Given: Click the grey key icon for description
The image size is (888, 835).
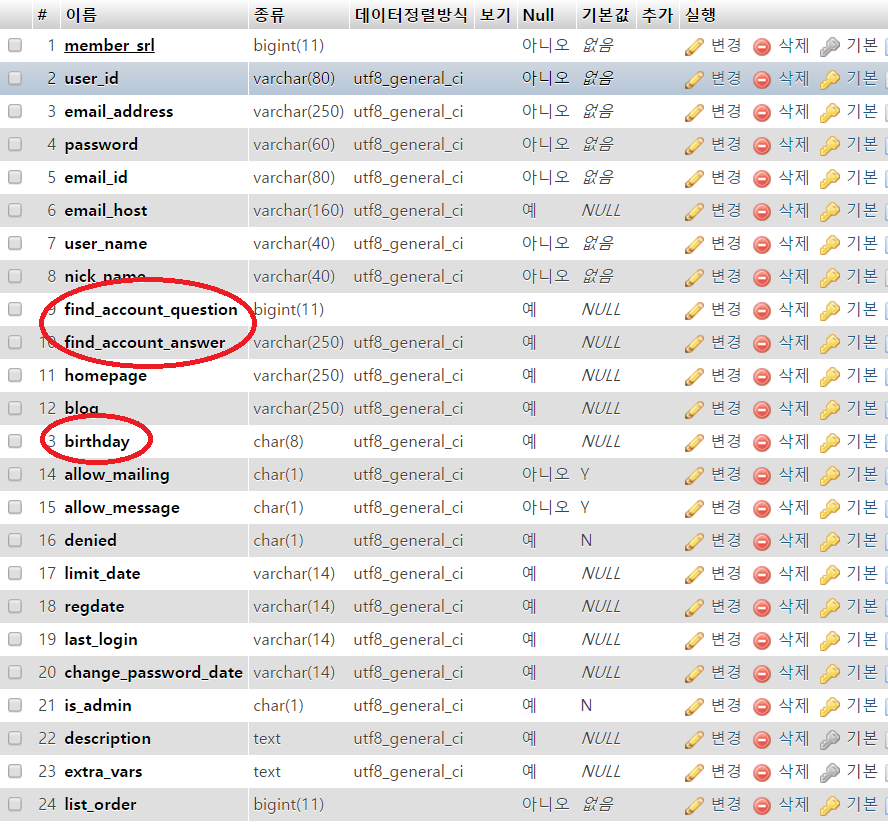Looking at the screenshot, I should (829, 739).
